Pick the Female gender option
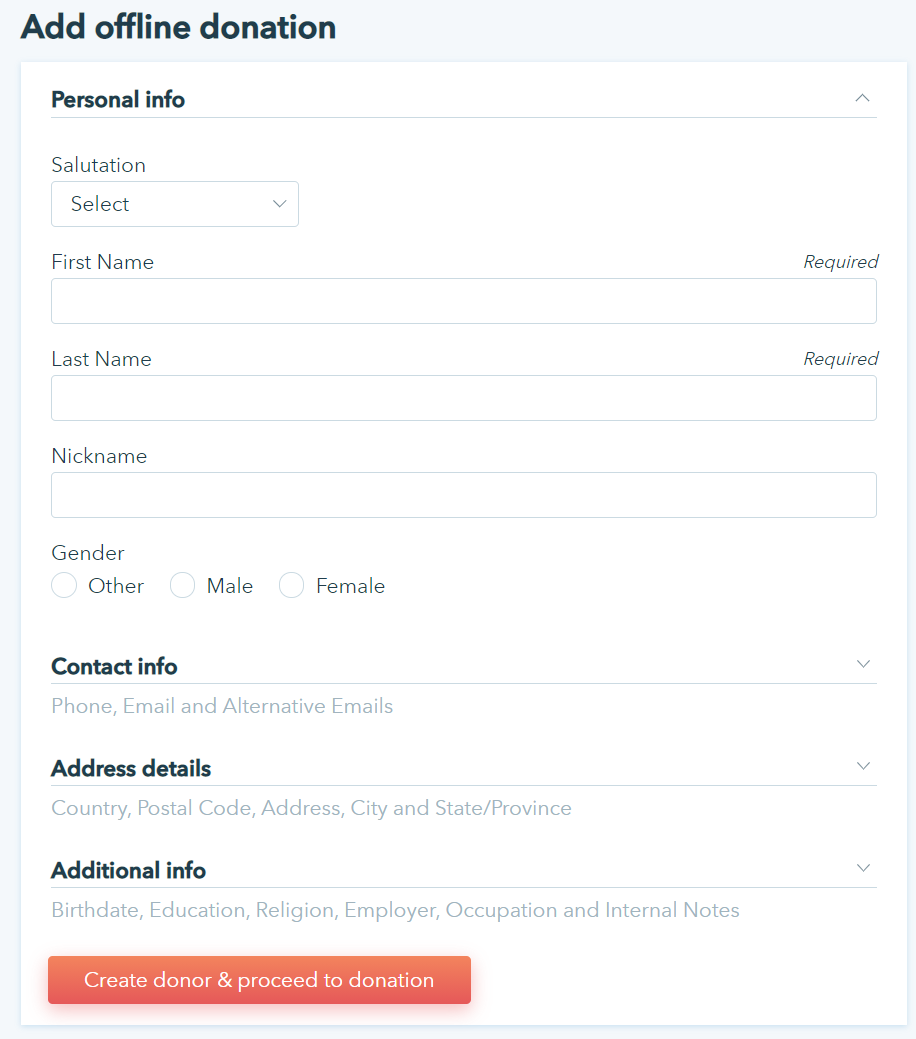This screenshot has height=1039, width=916. click(x=291, y=586)
